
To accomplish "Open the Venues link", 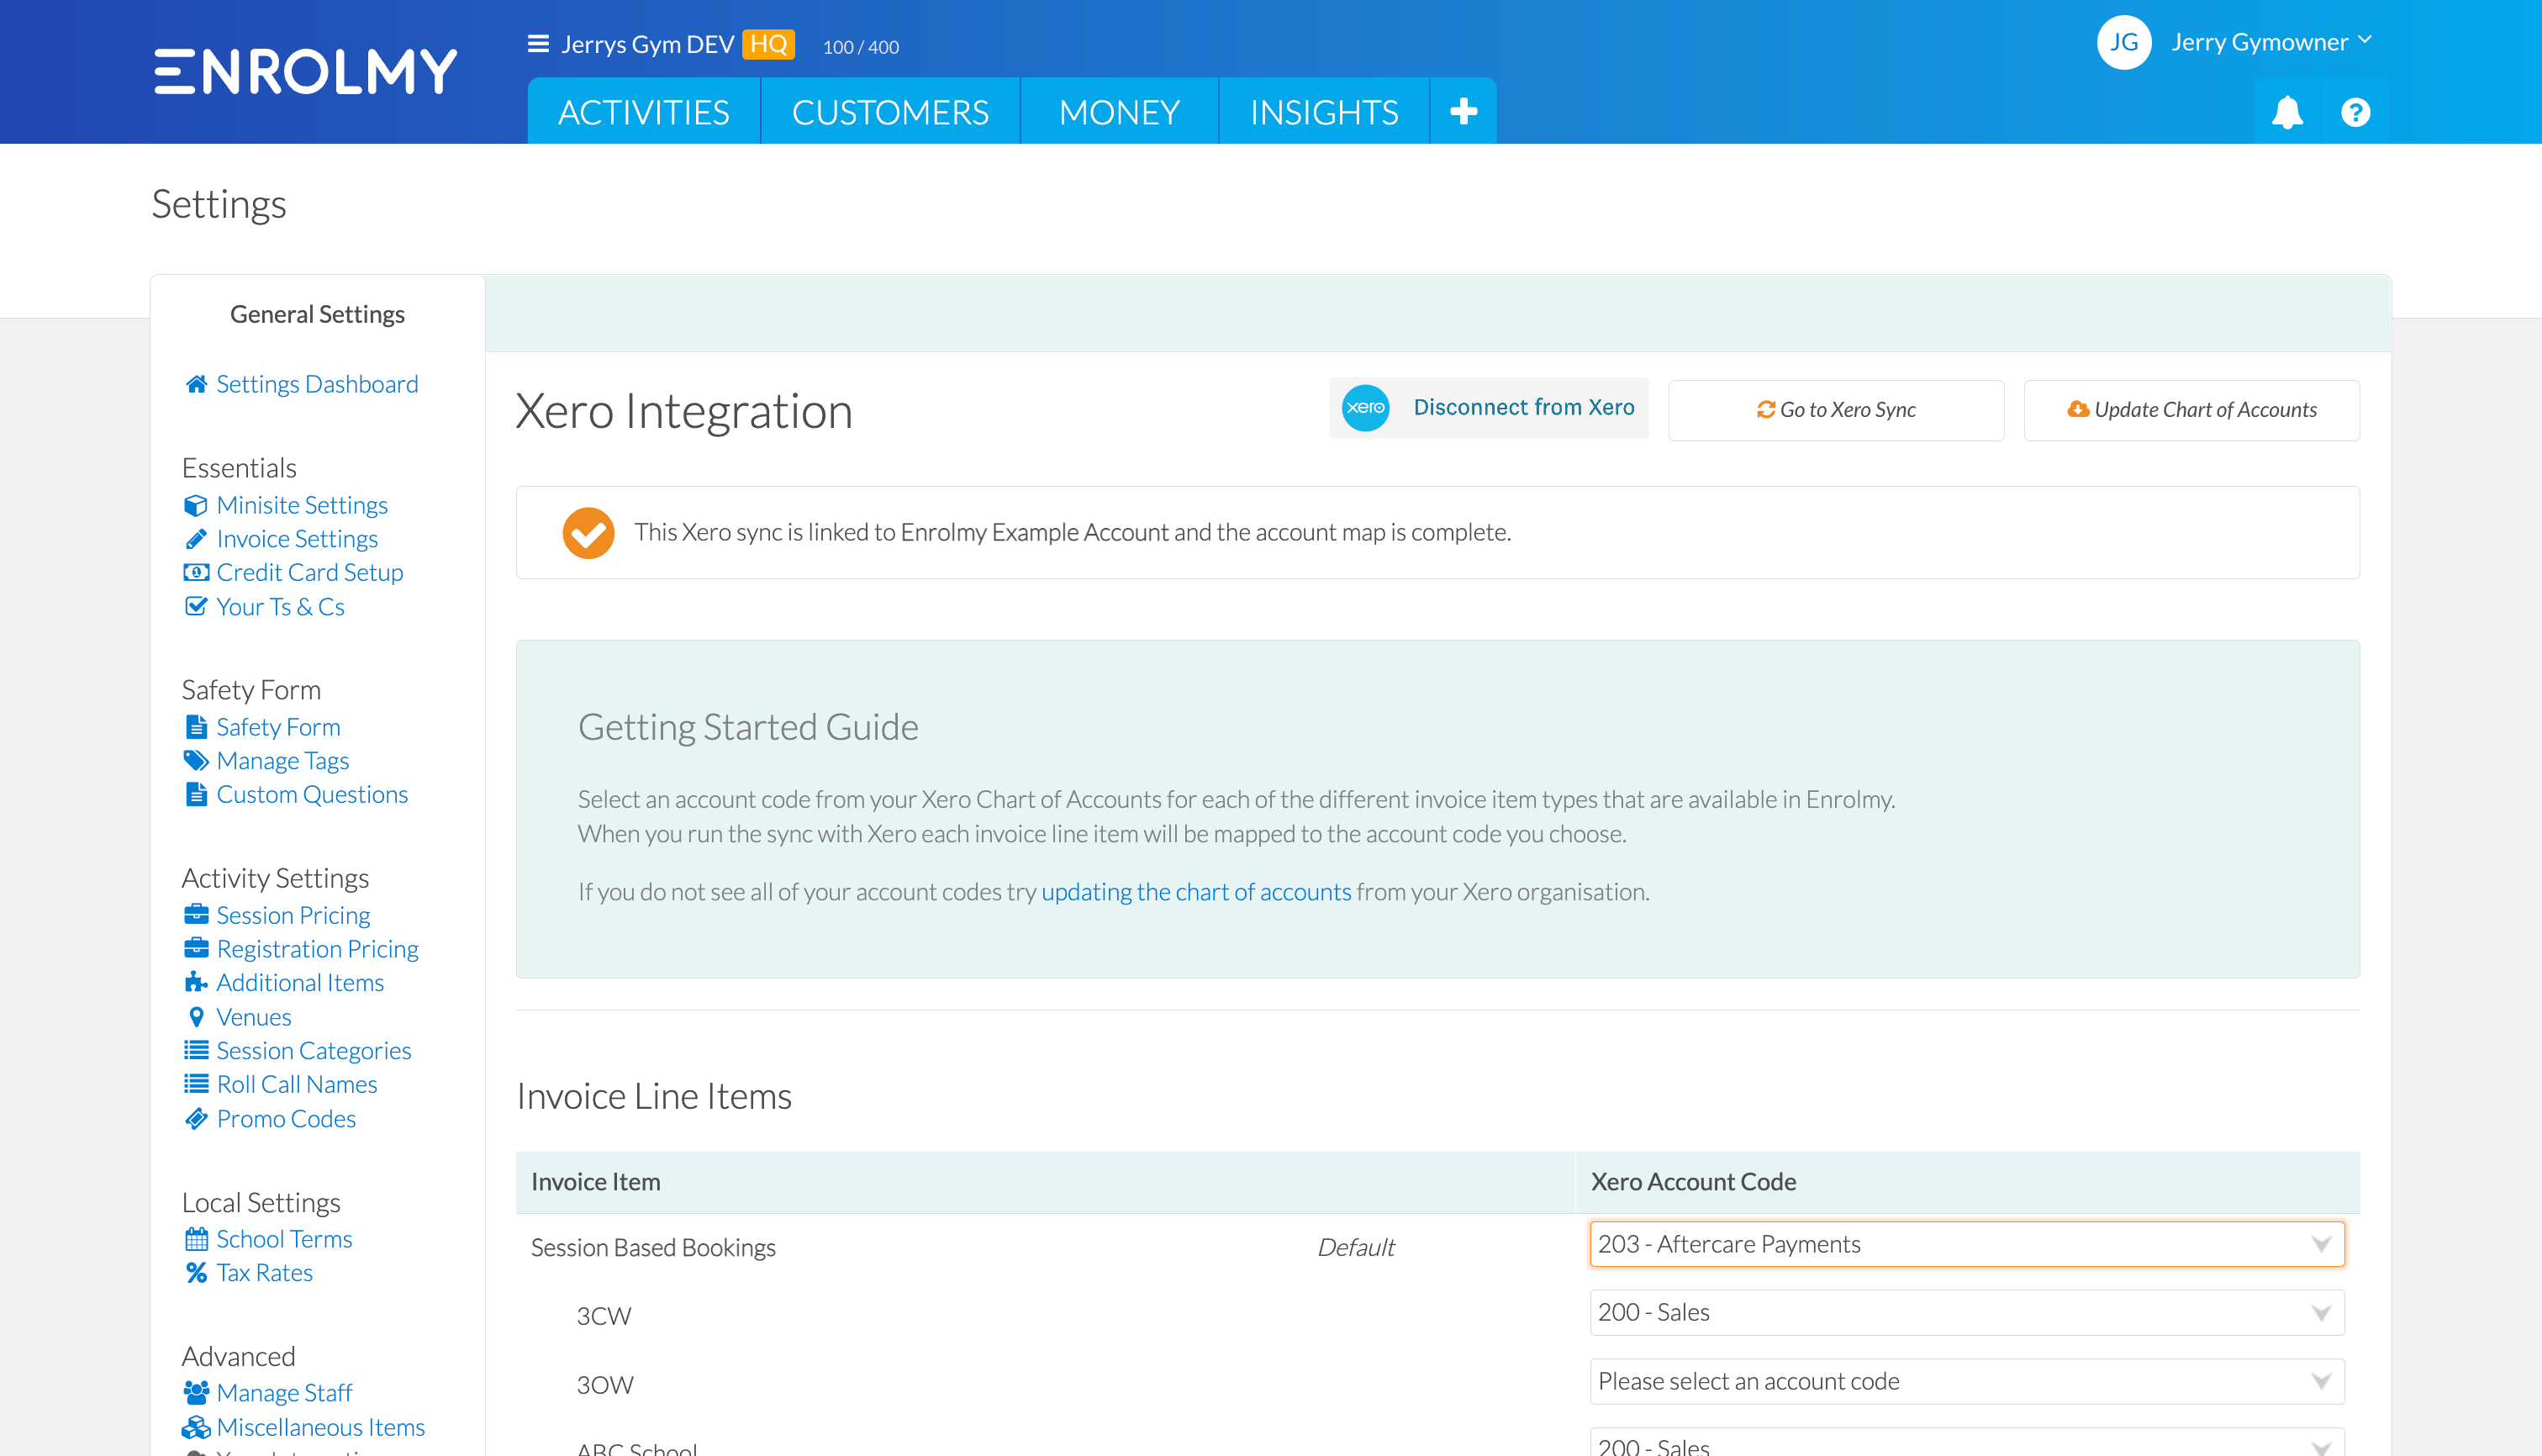I will coord(254,1017).
